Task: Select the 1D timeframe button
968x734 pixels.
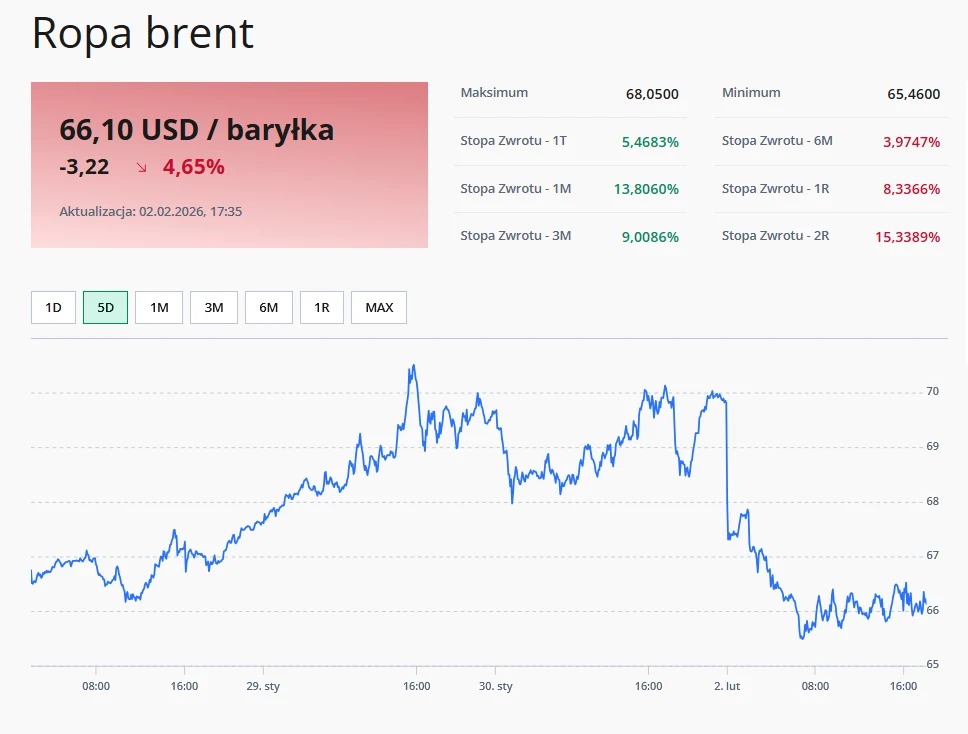Action: [52, 307]
